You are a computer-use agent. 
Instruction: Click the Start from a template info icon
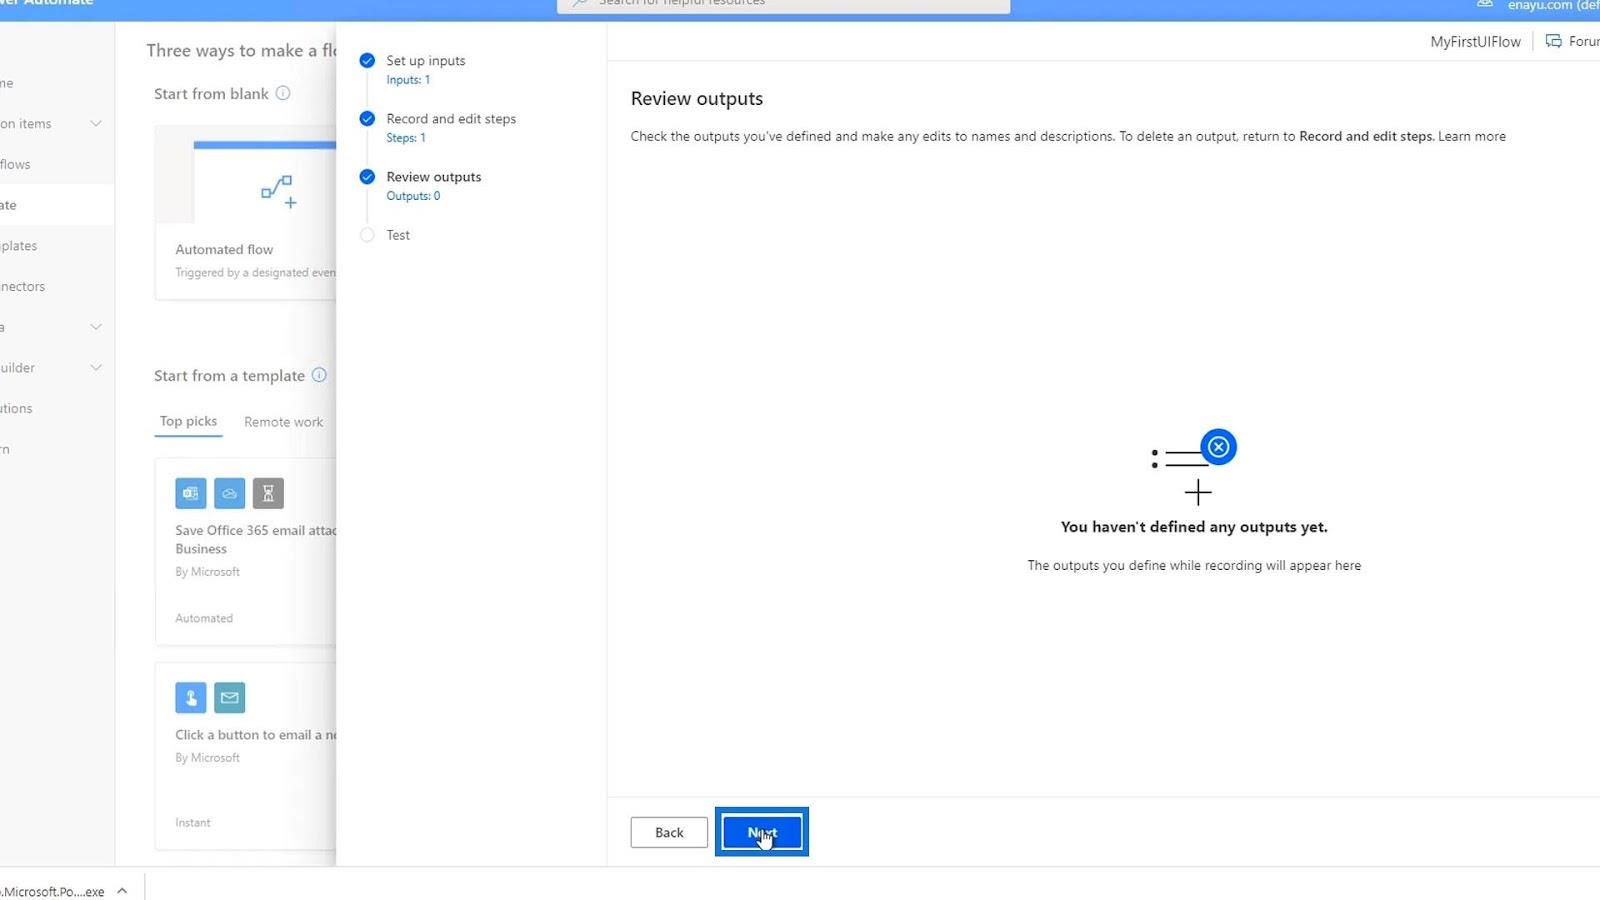coord(319,375)
